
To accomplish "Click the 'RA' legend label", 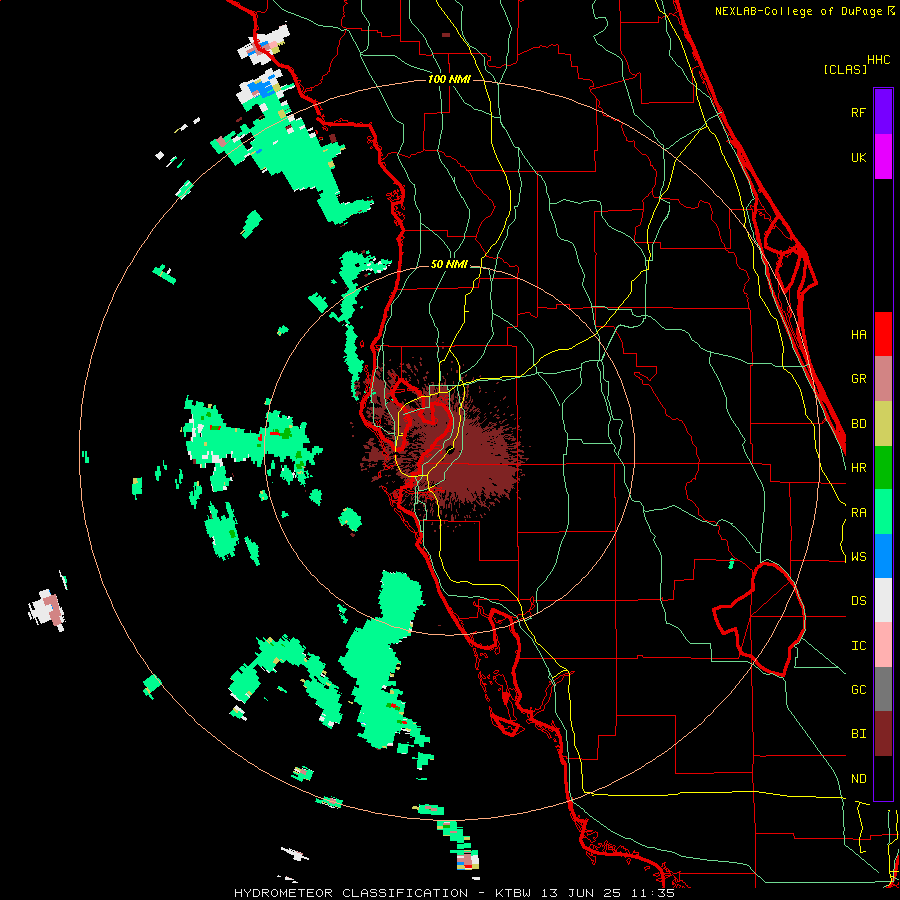I will (858, 513).
